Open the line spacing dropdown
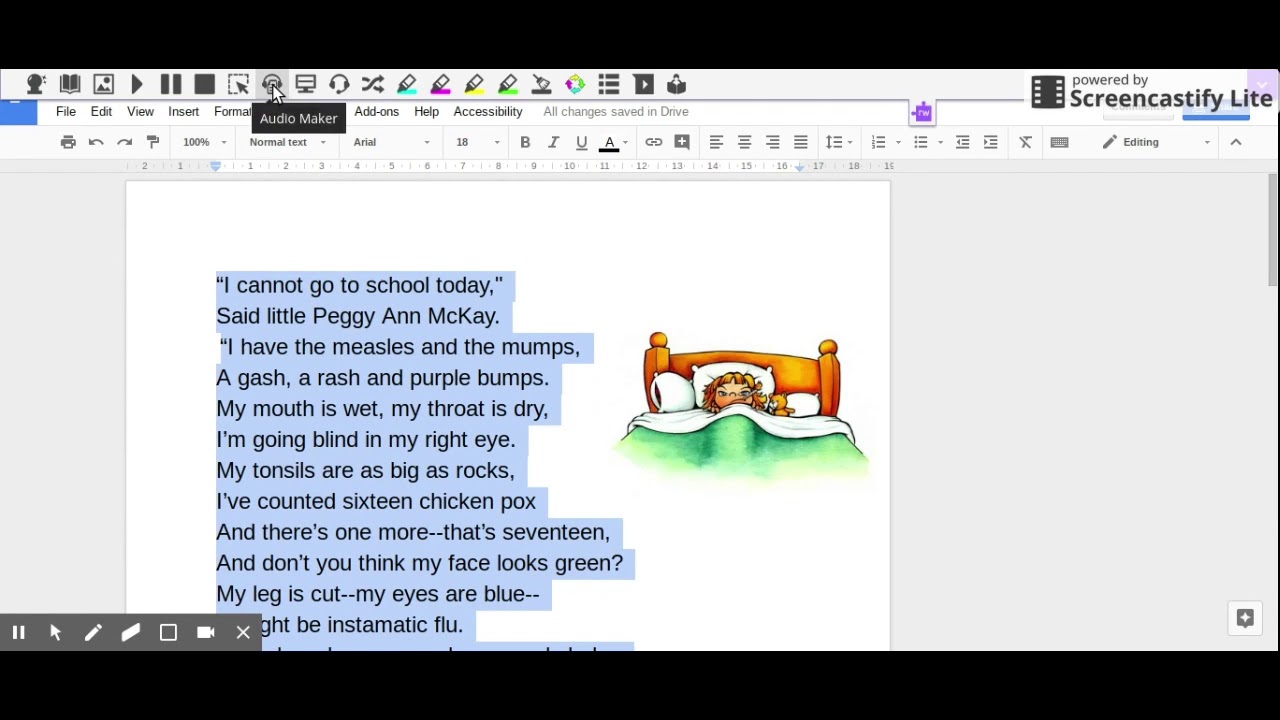 839,142
